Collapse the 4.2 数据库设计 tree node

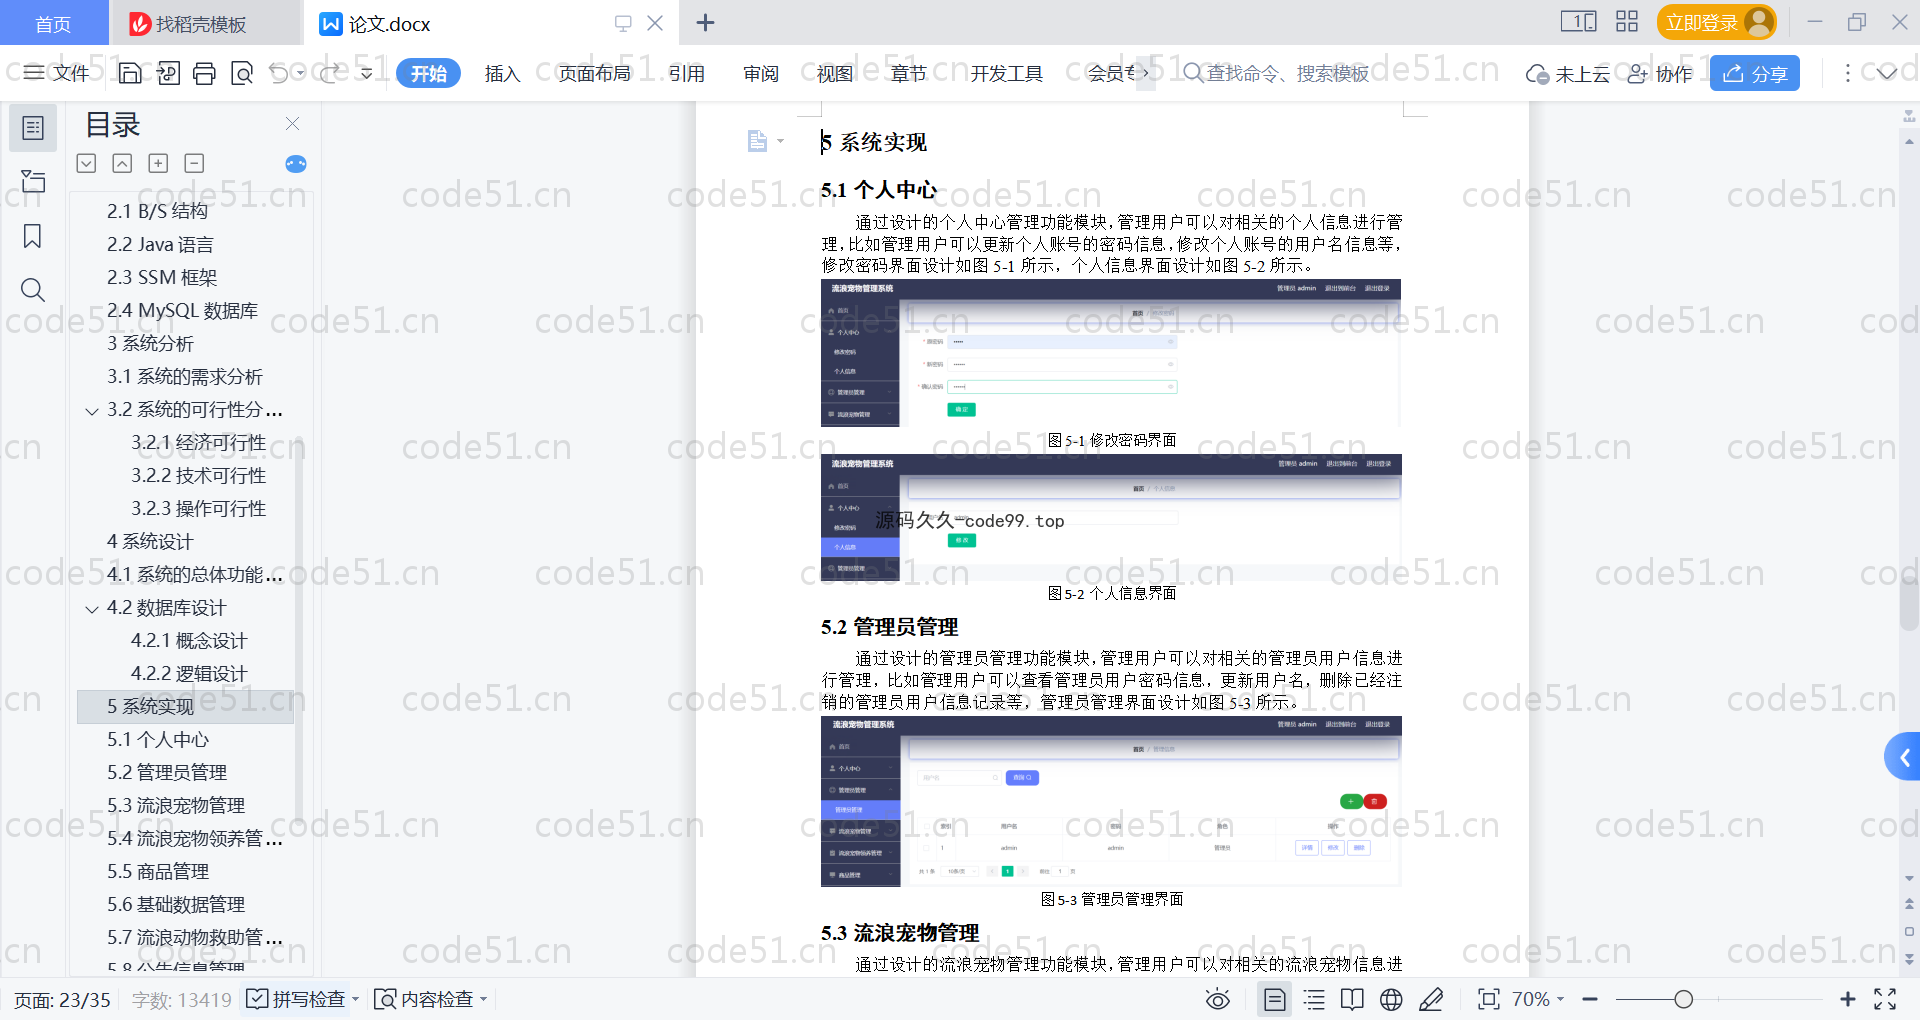point(92,609)
